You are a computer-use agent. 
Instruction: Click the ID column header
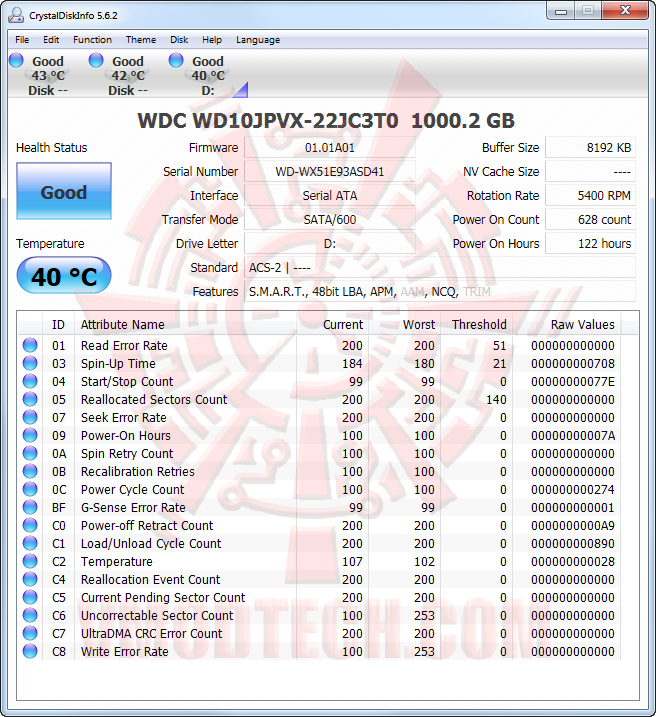59,325
